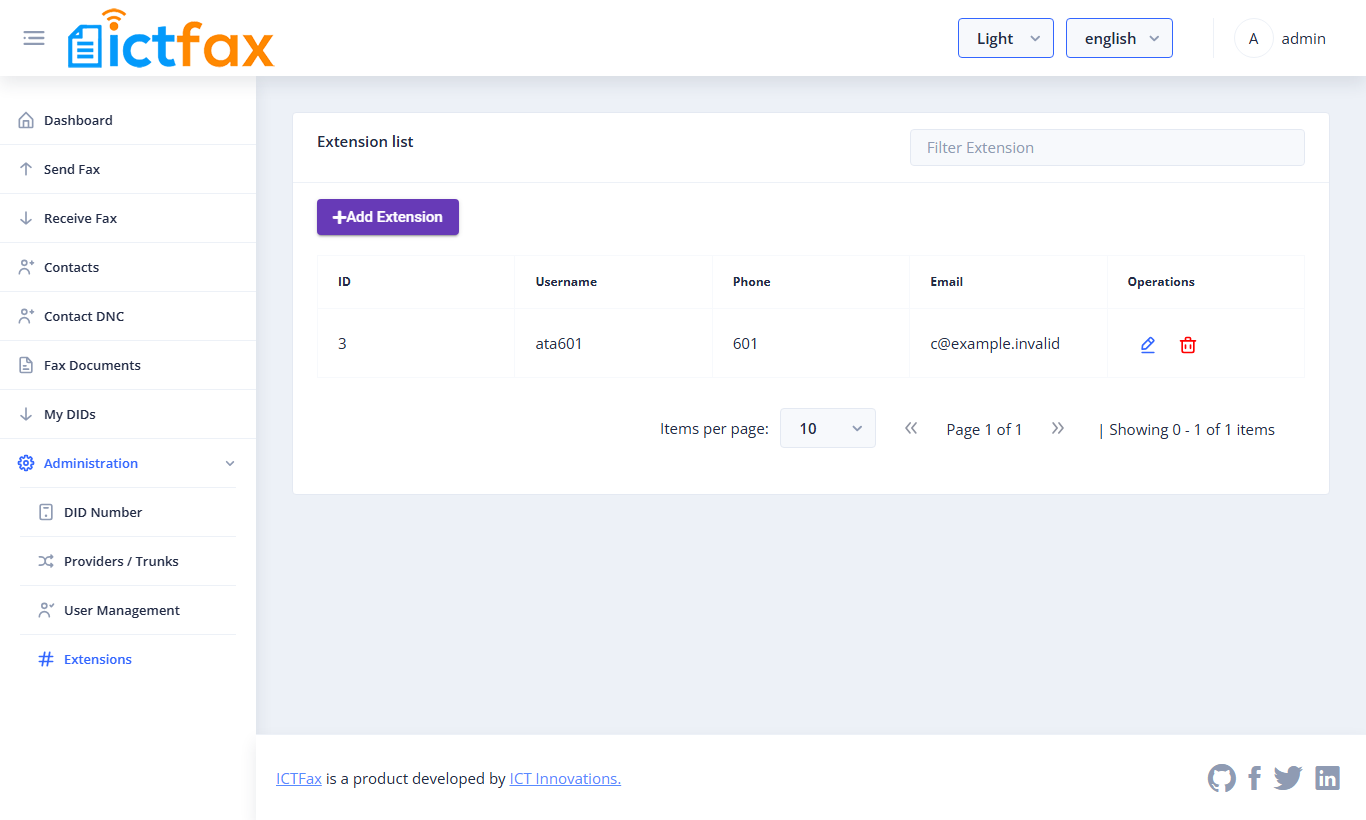Edit extension ata601 with pencil icon
This screenshot has height=820, width=1366.
pyautogui.click(x=1148, y=345)
